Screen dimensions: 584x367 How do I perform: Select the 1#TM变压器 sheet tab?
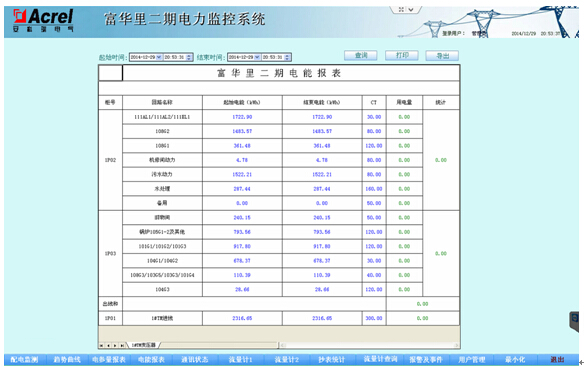(143, 345)
